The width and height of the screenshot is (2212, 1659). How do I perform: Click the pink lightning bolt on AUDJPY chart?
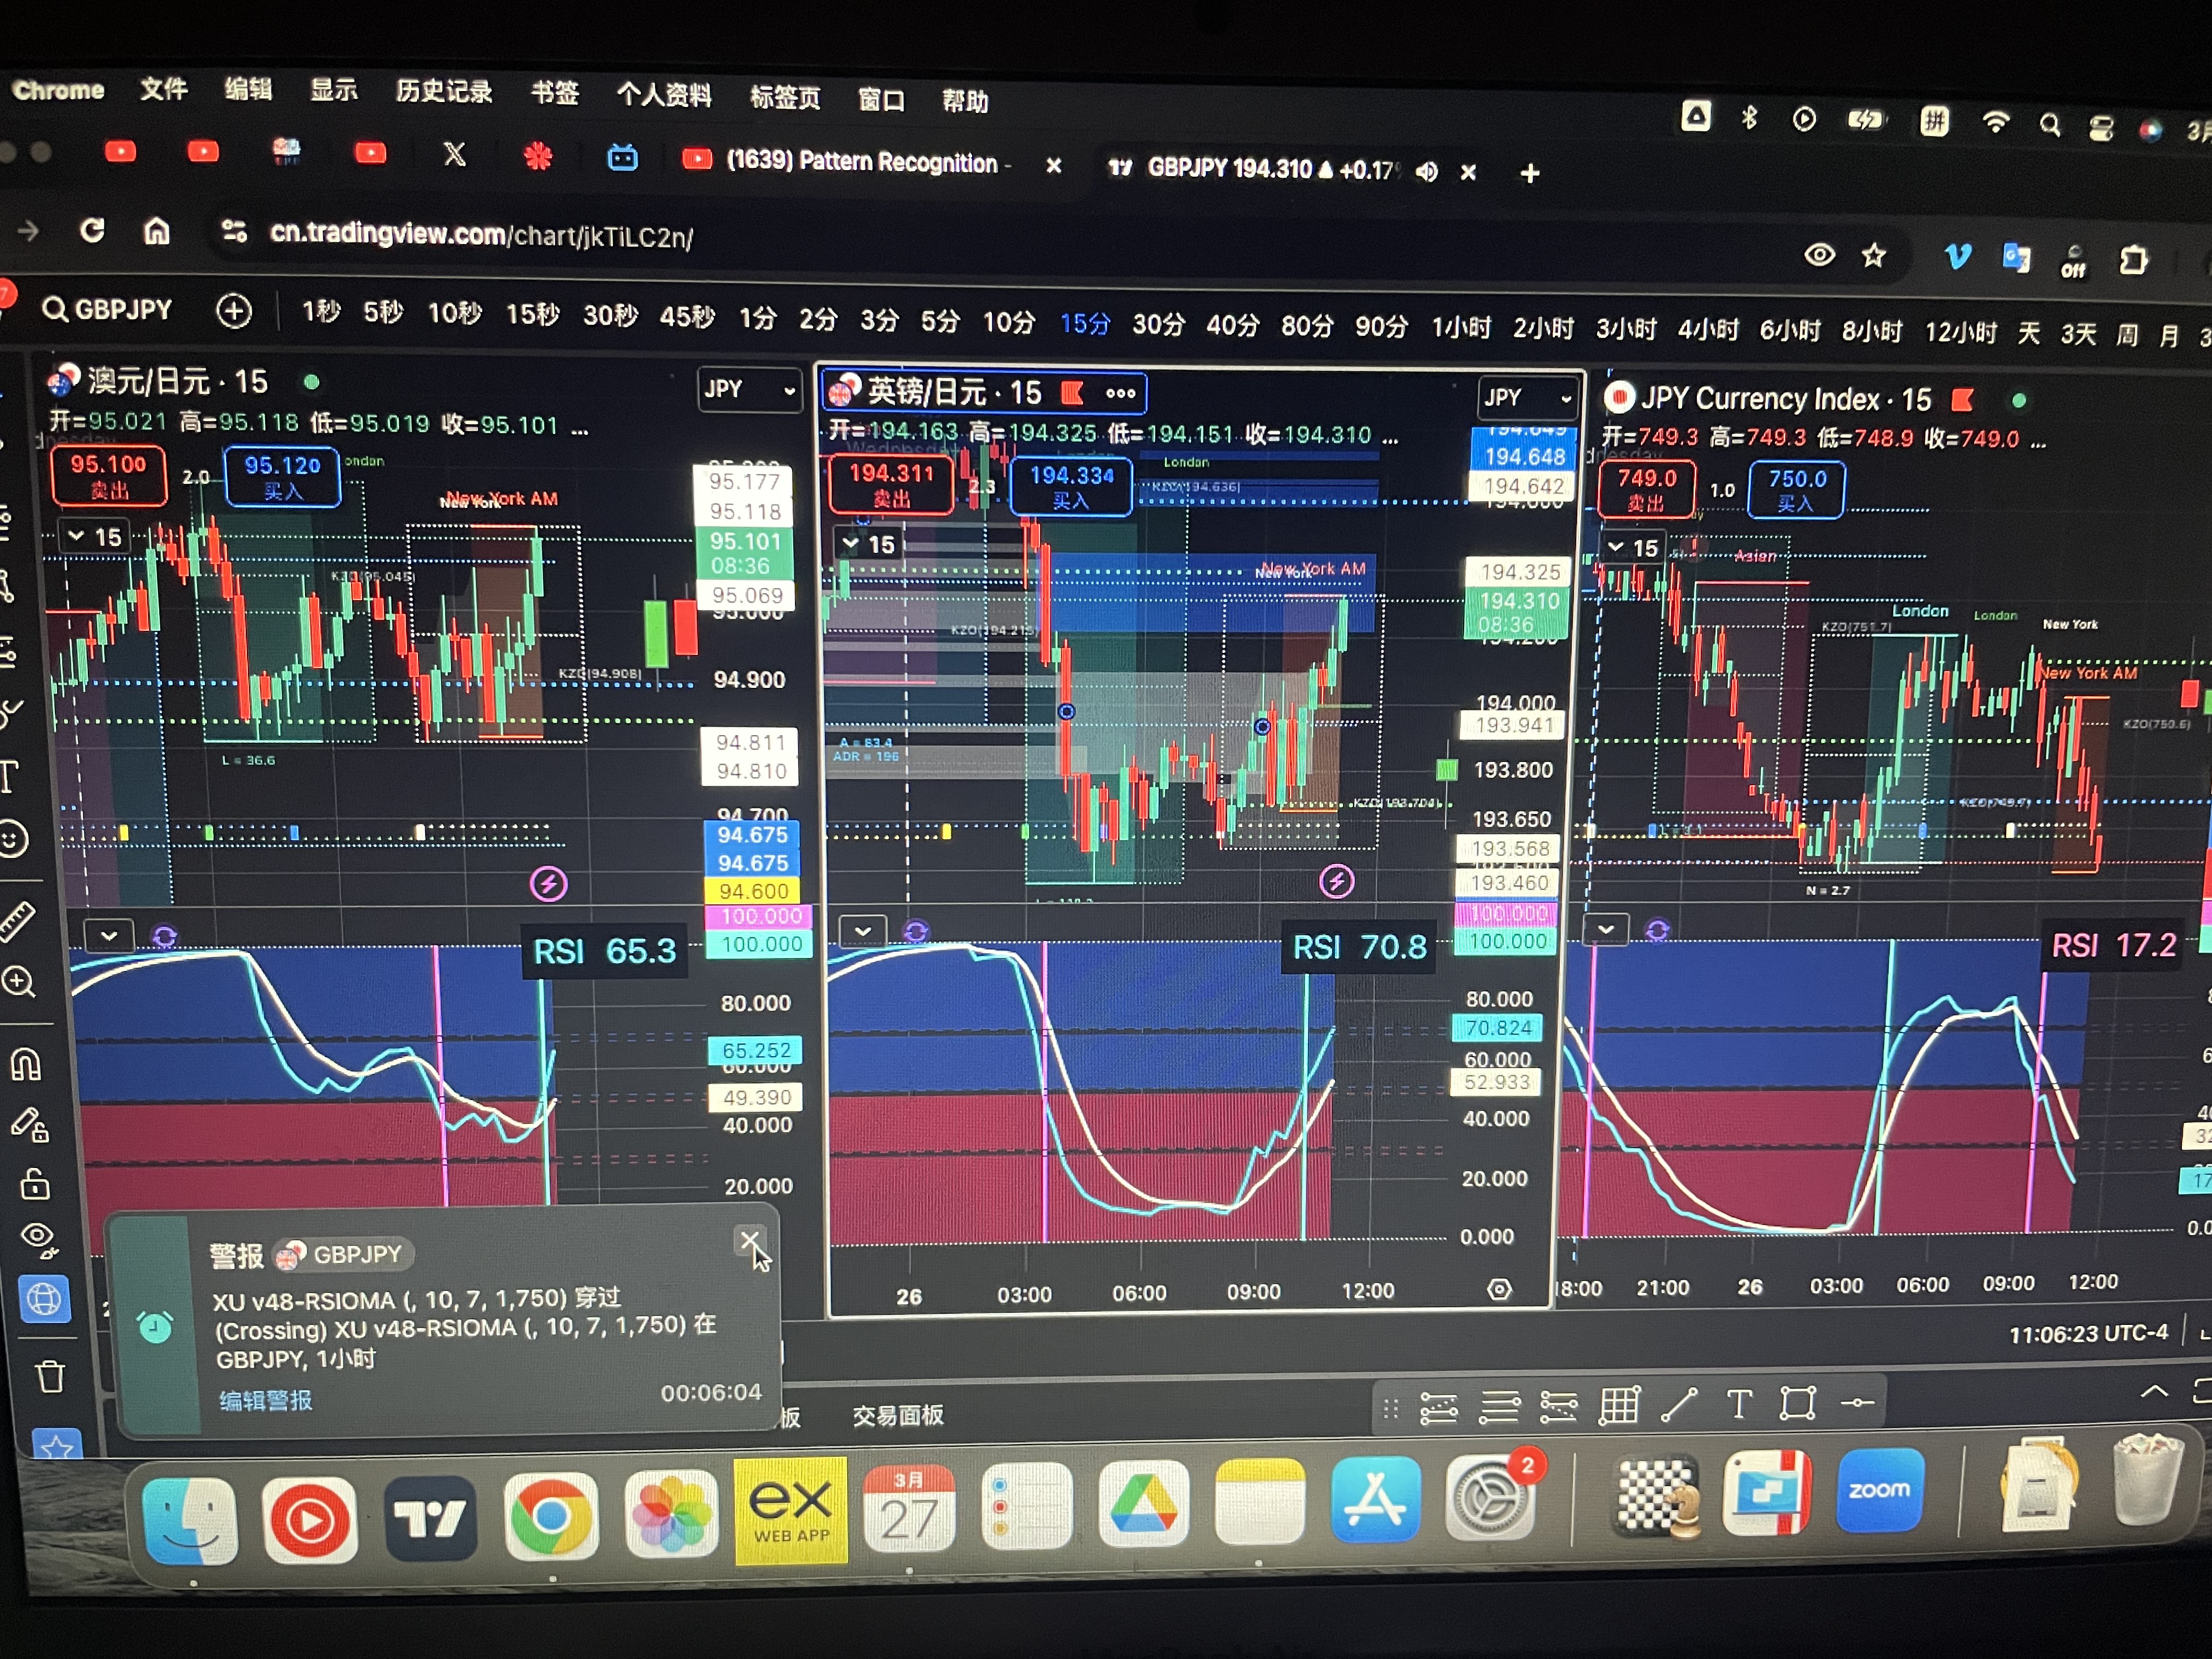tap(548, 884)
